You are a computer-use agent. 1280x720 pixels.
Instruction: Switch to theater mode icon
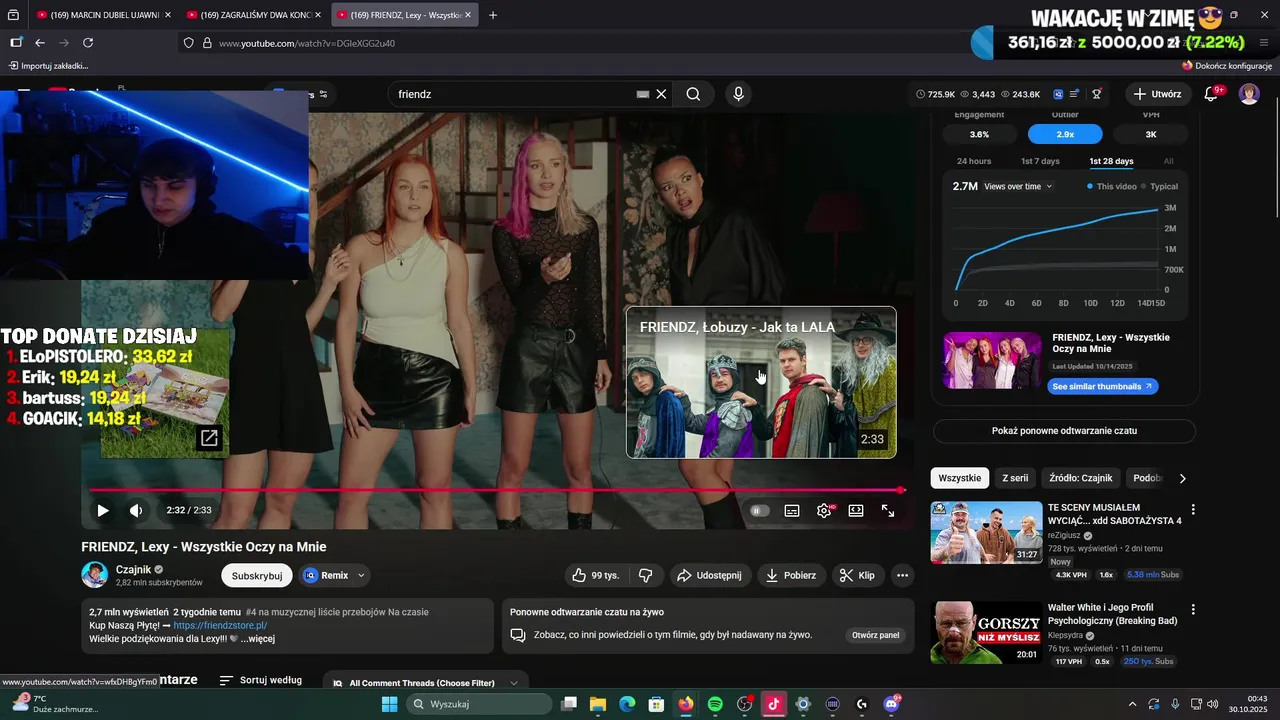click(856, 510)
